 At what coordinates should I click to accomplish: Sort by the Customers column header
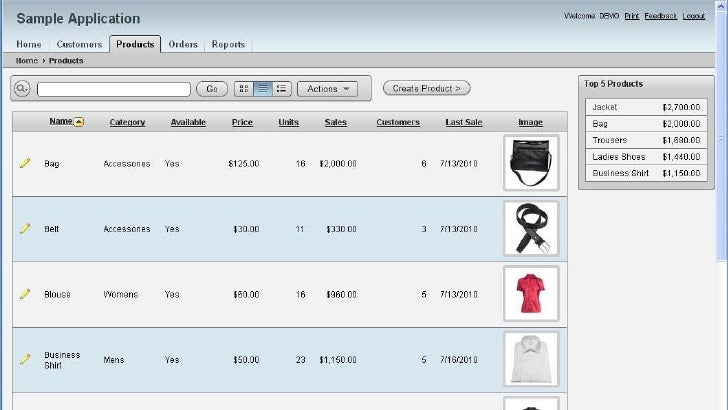coord(398,122)
